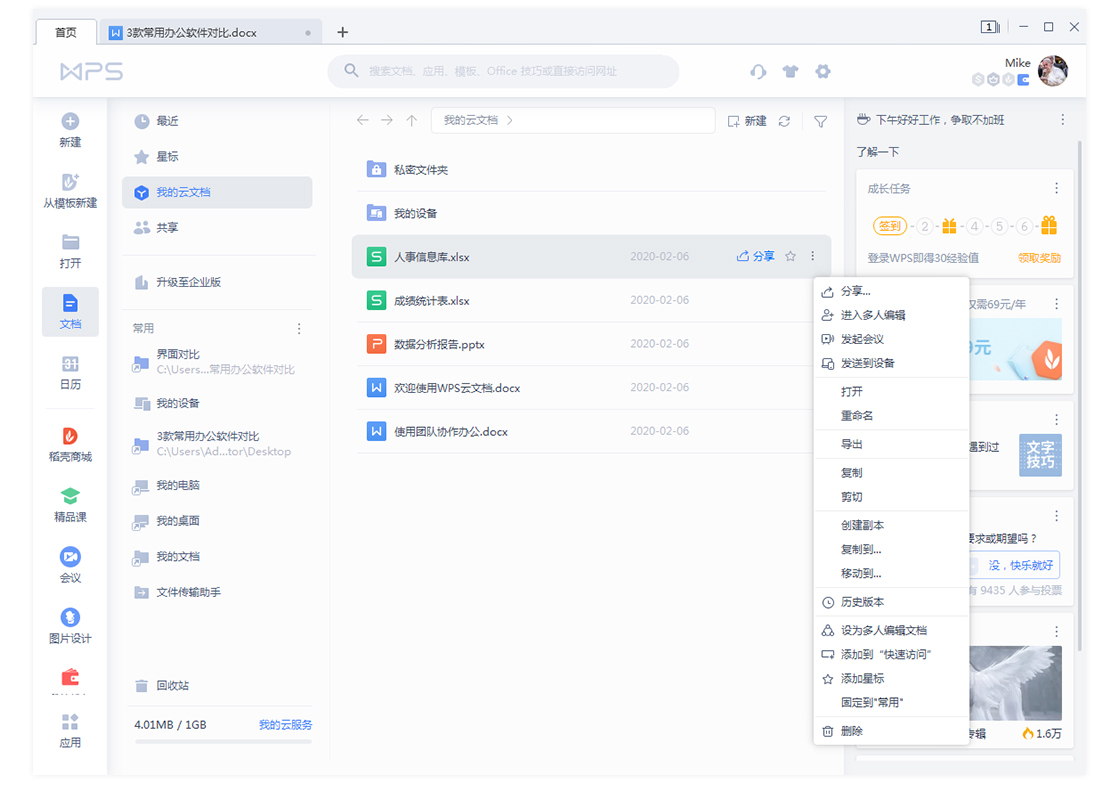Click the 新建 button in file toolbar
Viewport: 1120px width, 790px height.
pos(746,121)
